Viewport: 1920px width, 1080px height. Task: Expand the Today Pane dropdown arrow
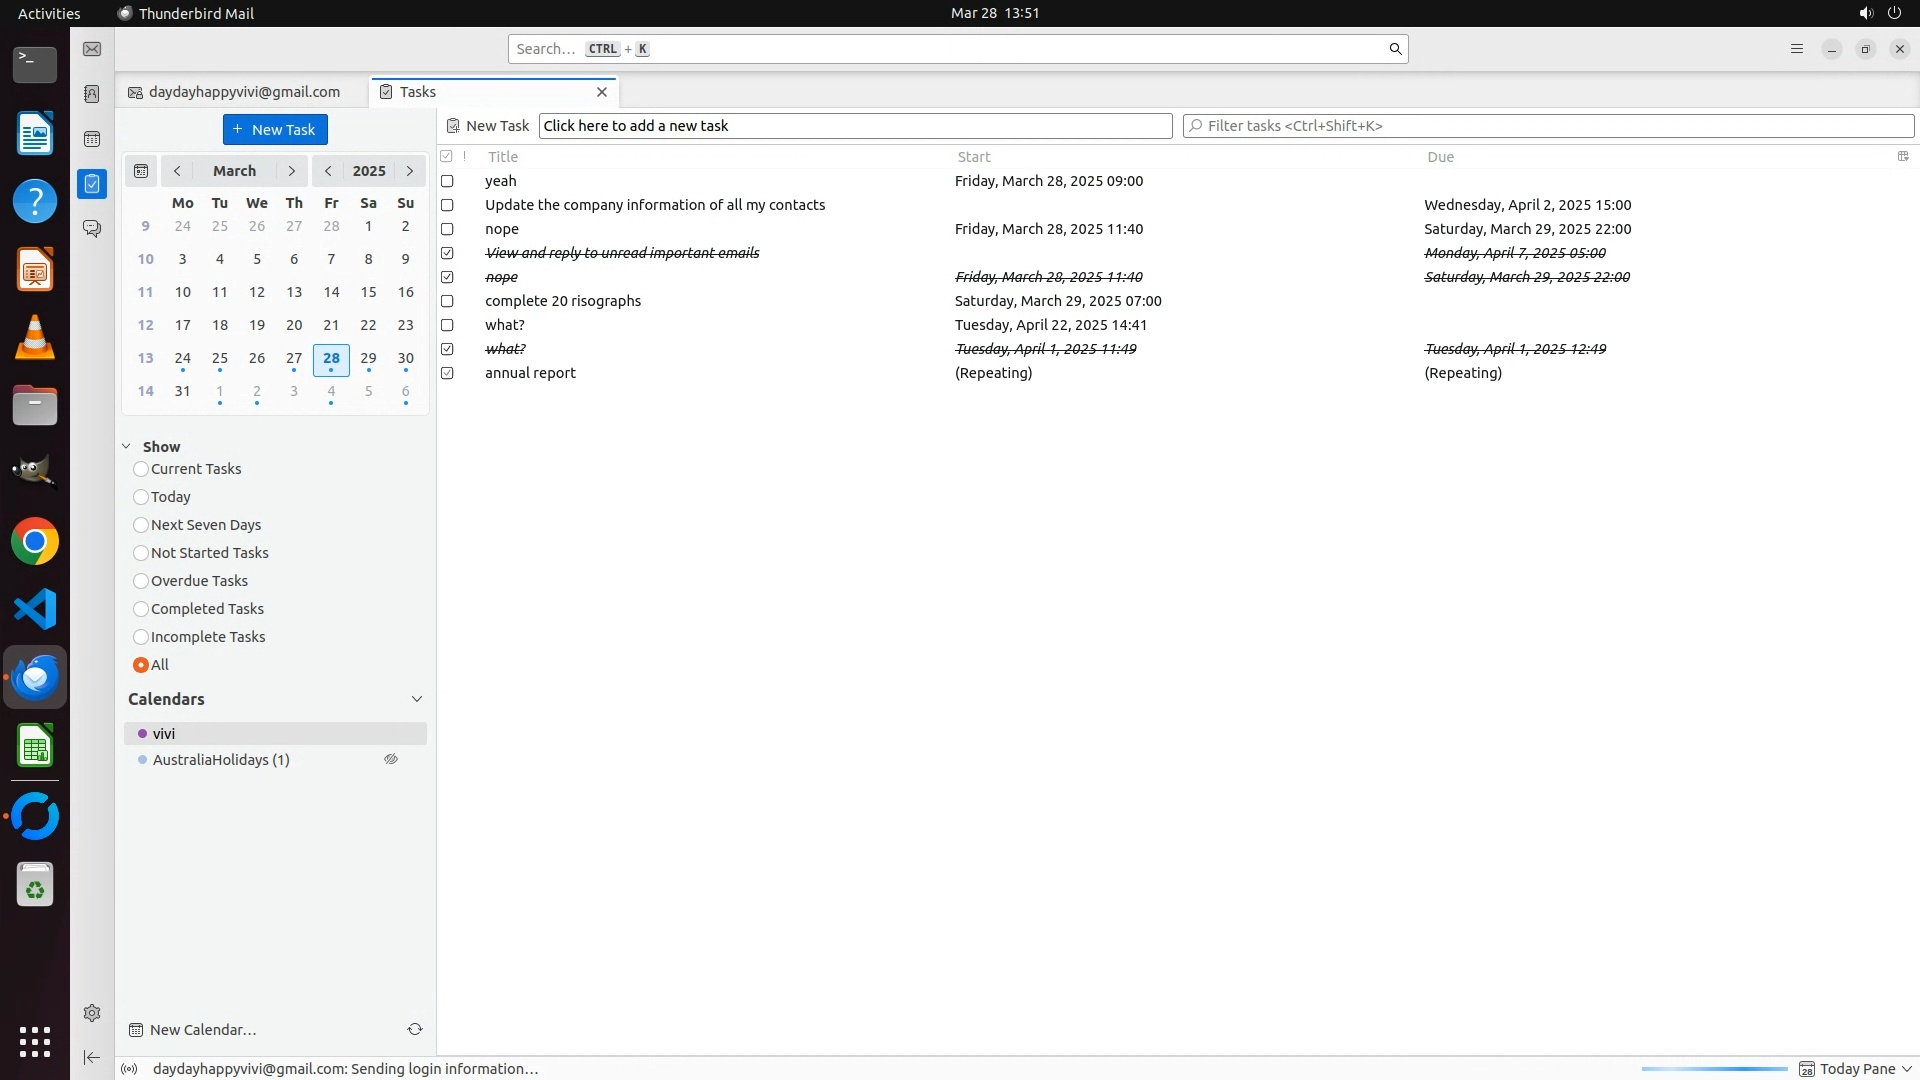(x=1907, y=1069)
